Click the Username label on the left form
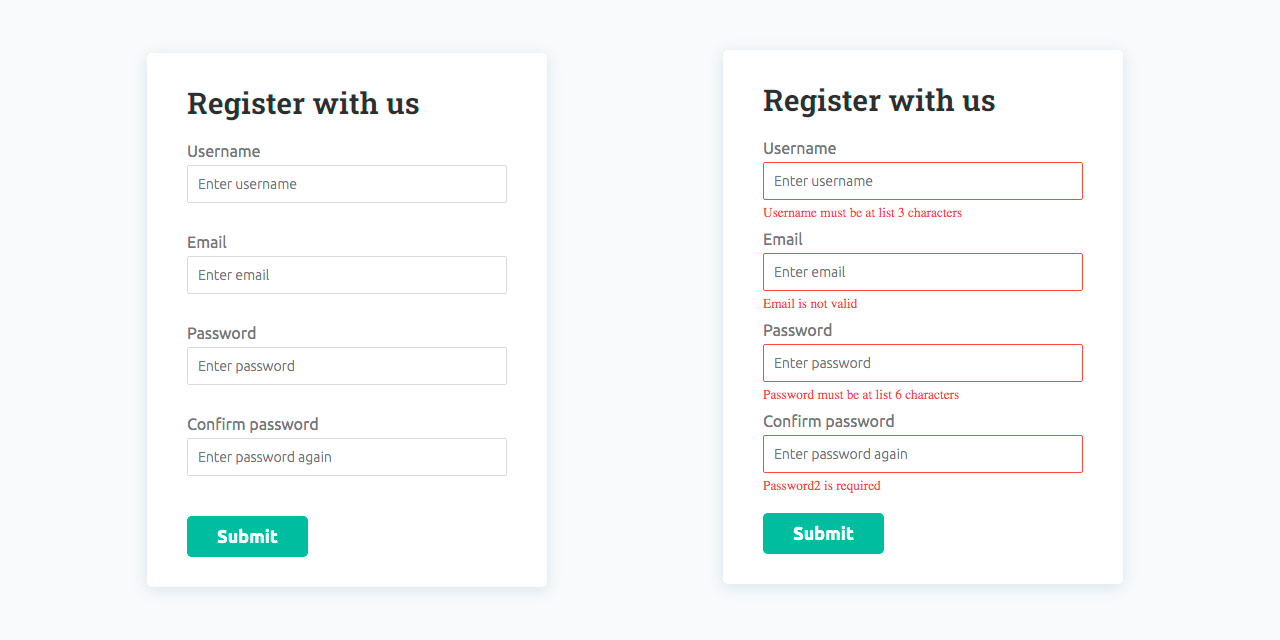 (223, 151)
